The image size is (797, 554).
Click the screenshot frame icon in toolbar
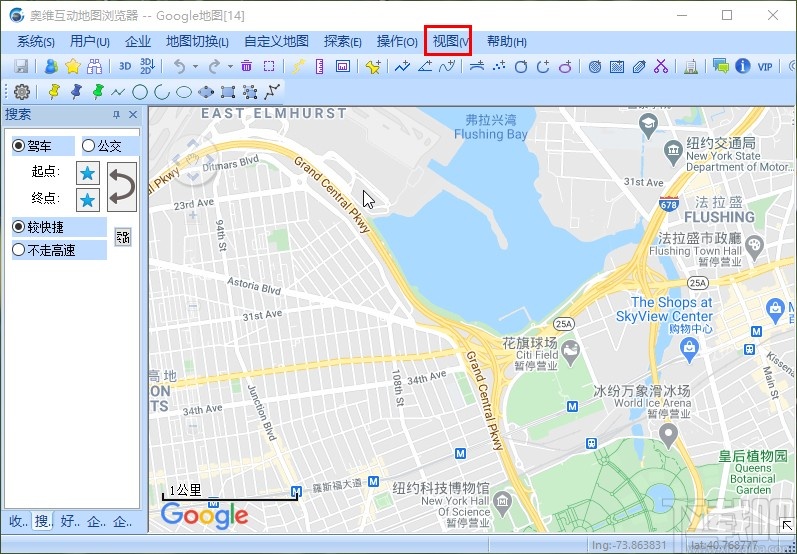tap(343, 66)
